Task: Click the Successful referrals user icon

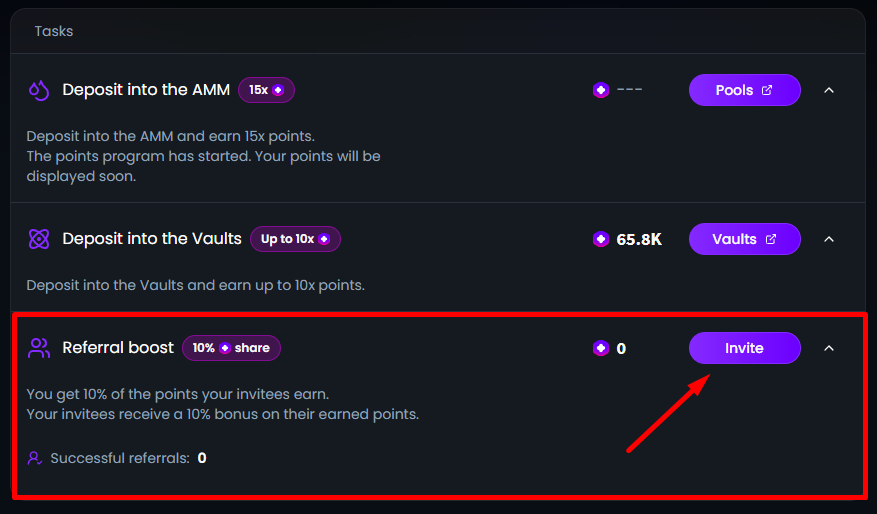Action: [x=35, y=458]
